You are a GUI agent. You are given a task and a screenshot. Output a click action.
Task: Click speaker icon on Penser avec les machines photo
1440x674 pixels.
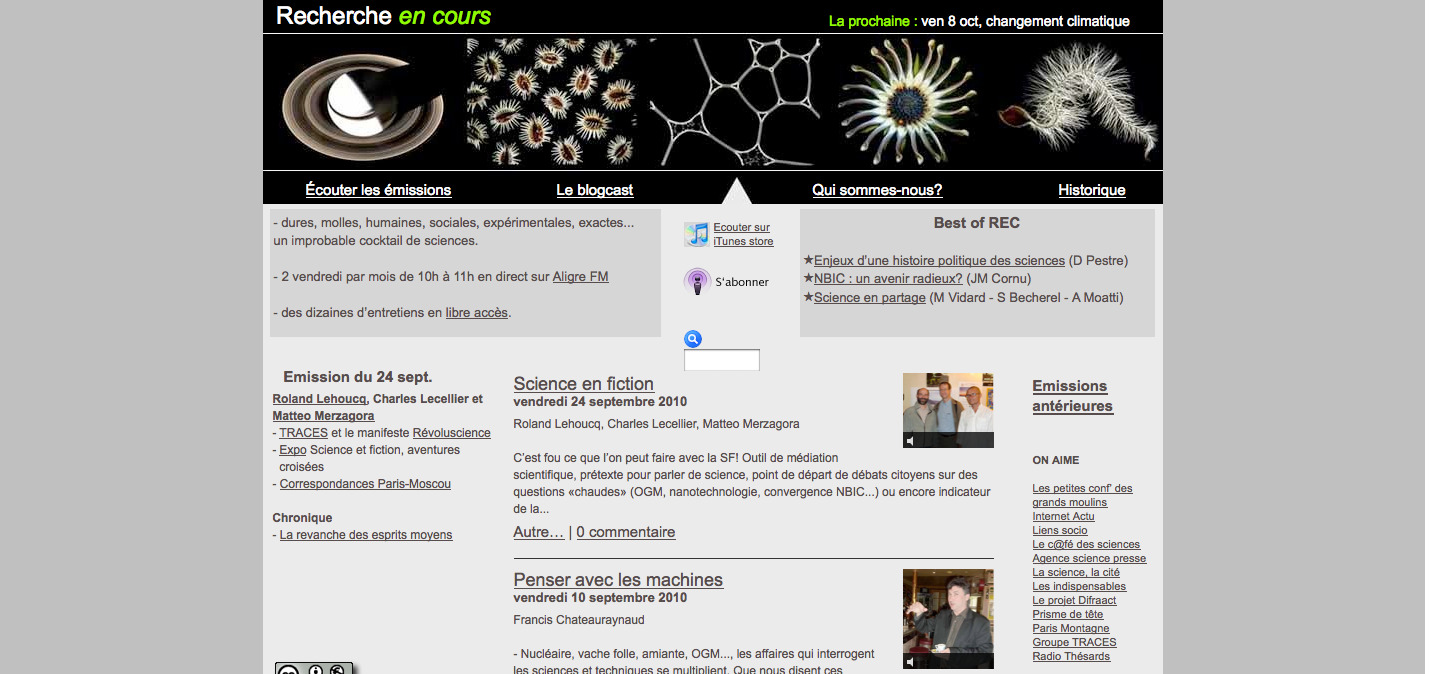(910, 661)
